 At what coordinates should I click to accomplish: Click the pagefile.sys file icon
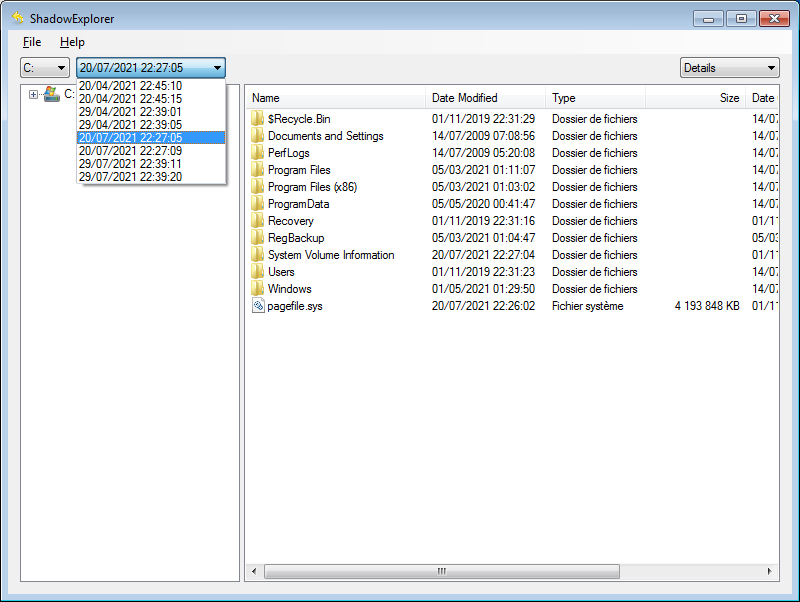pyautogui.click(x=258, y=306)
